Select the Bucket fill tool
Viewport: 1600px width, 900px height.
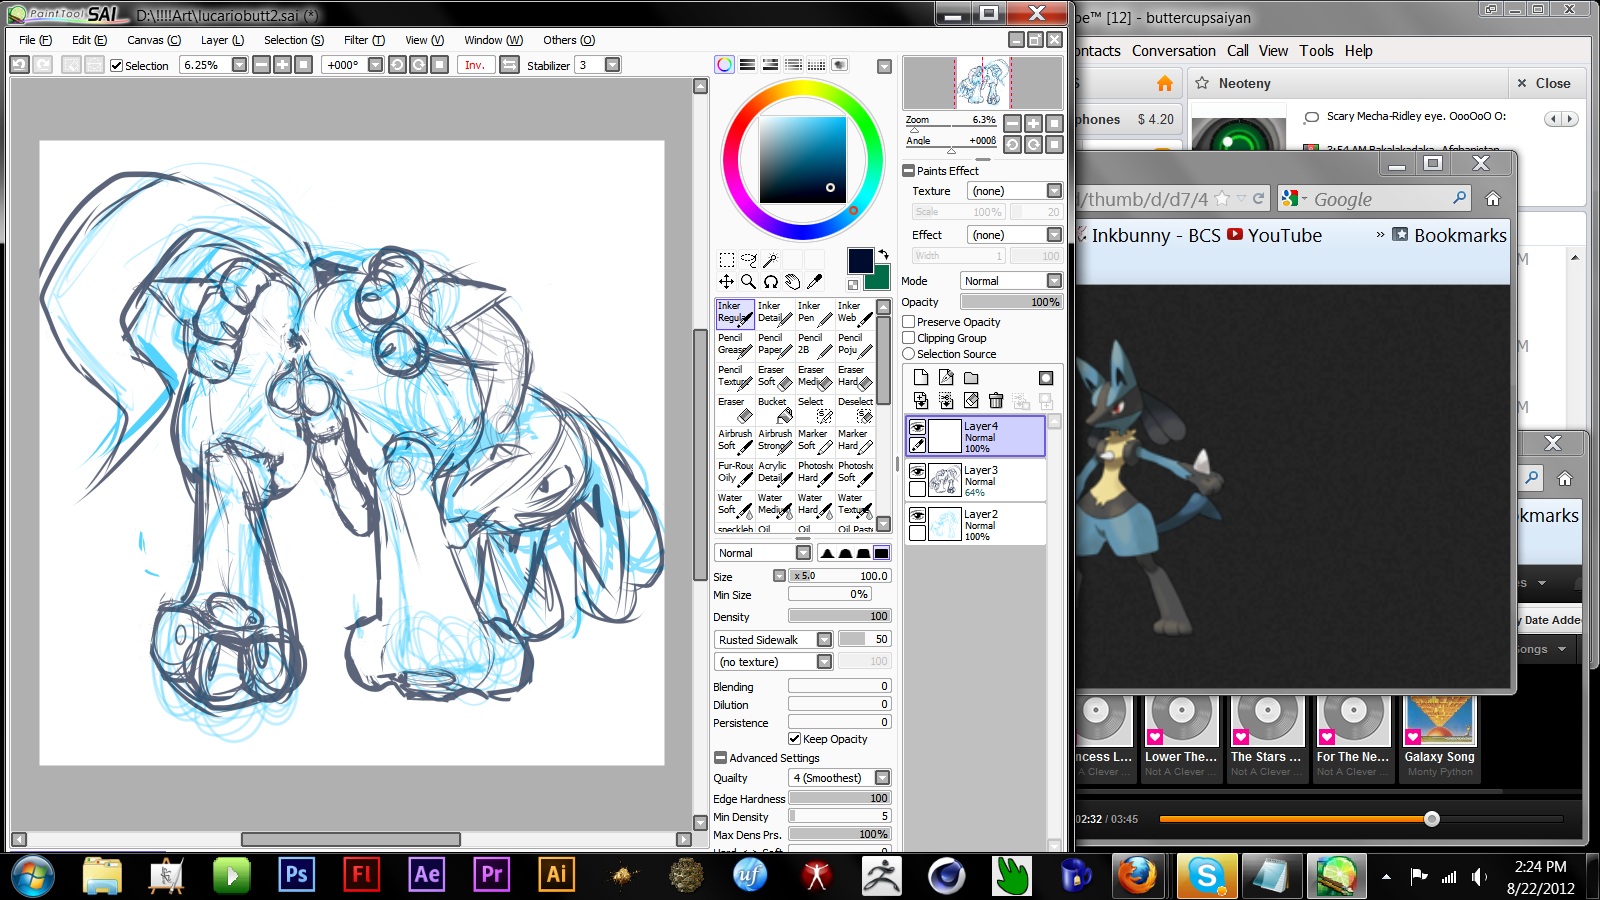(x=775, y=409)
